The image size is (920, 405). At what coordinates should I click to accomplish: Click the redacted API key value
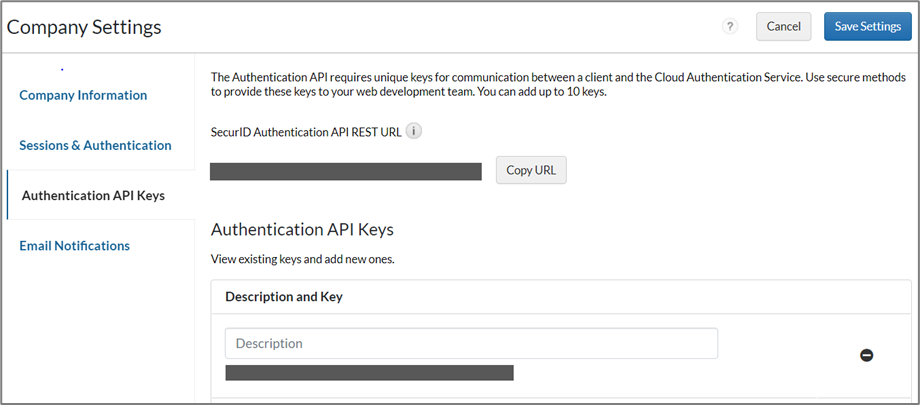[x=369, y=373]
